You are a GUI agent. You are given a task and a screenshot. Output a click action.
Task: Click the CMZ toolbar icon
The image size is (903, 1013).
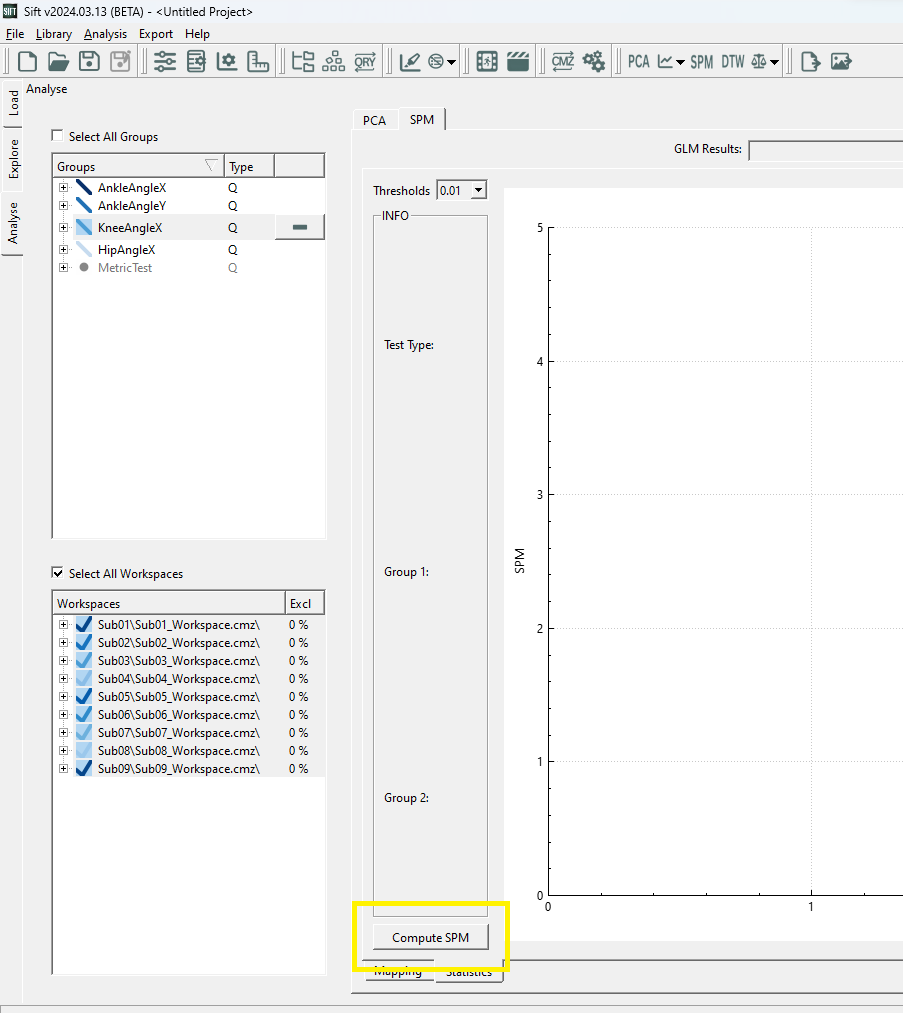(563, 61)
